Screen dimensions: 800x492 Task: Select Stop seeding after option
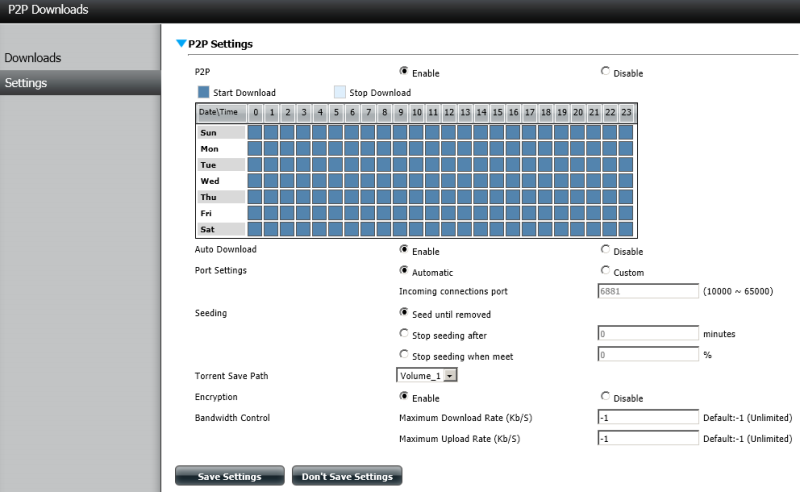click(404, 333)
